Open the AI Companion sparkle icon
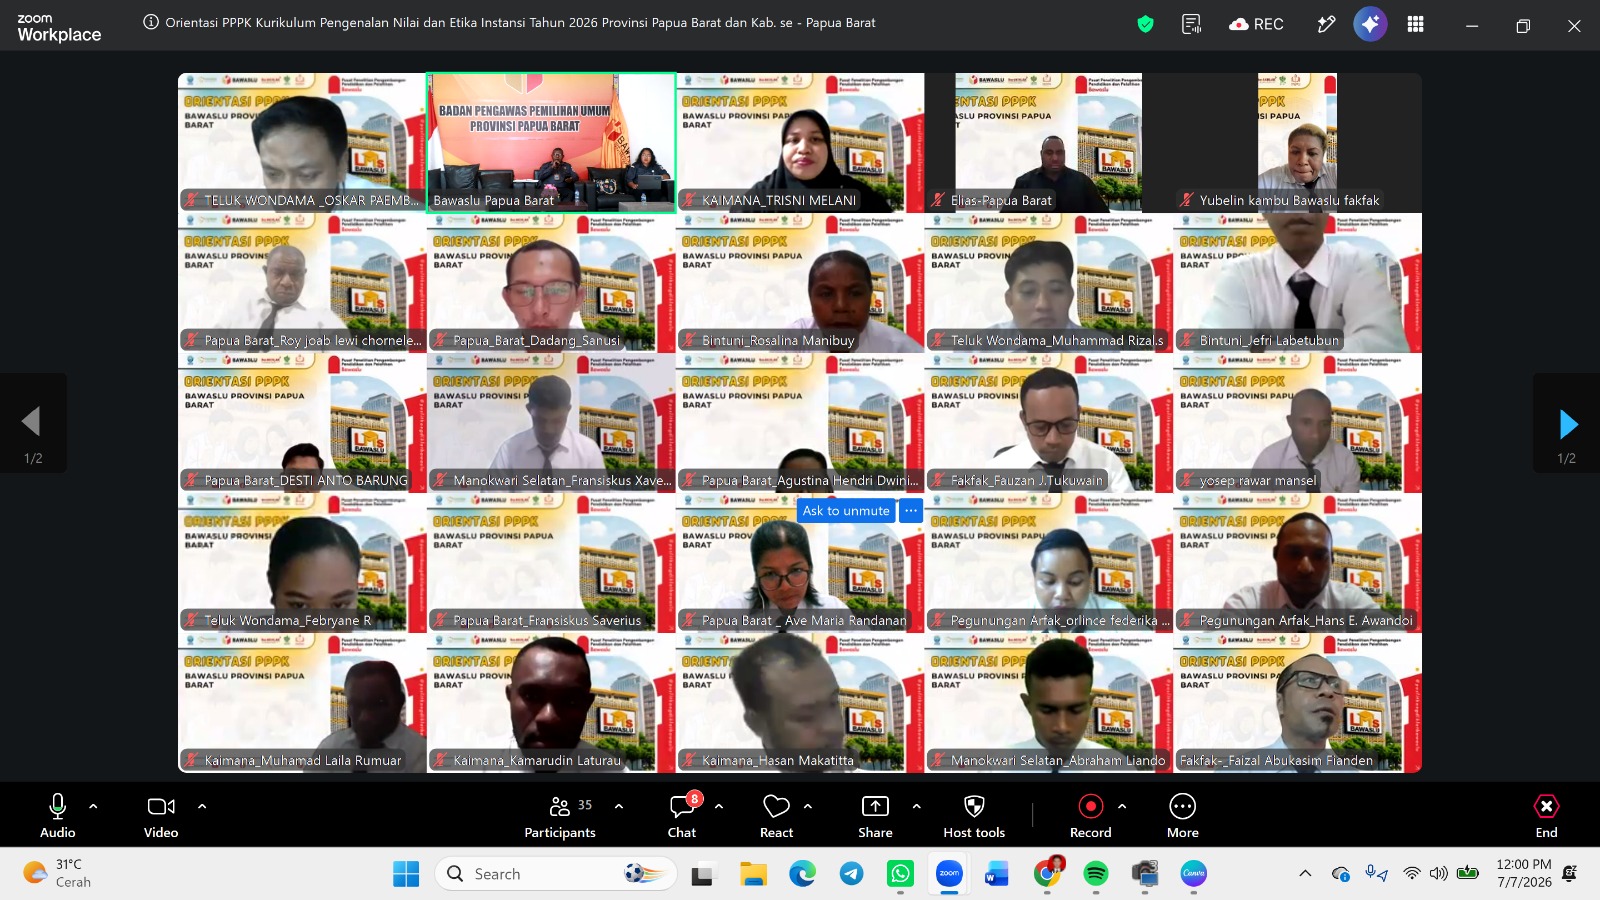Viewport: 1600px width, 900px height. tap(1370, 24)
